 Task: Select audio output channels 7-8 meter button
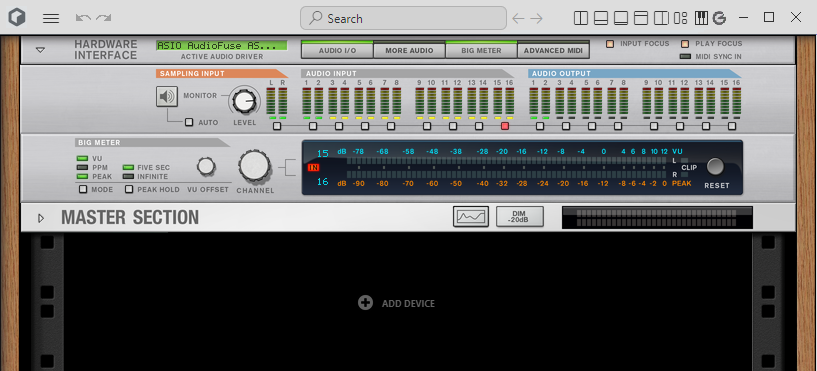(x=618, y=126)
